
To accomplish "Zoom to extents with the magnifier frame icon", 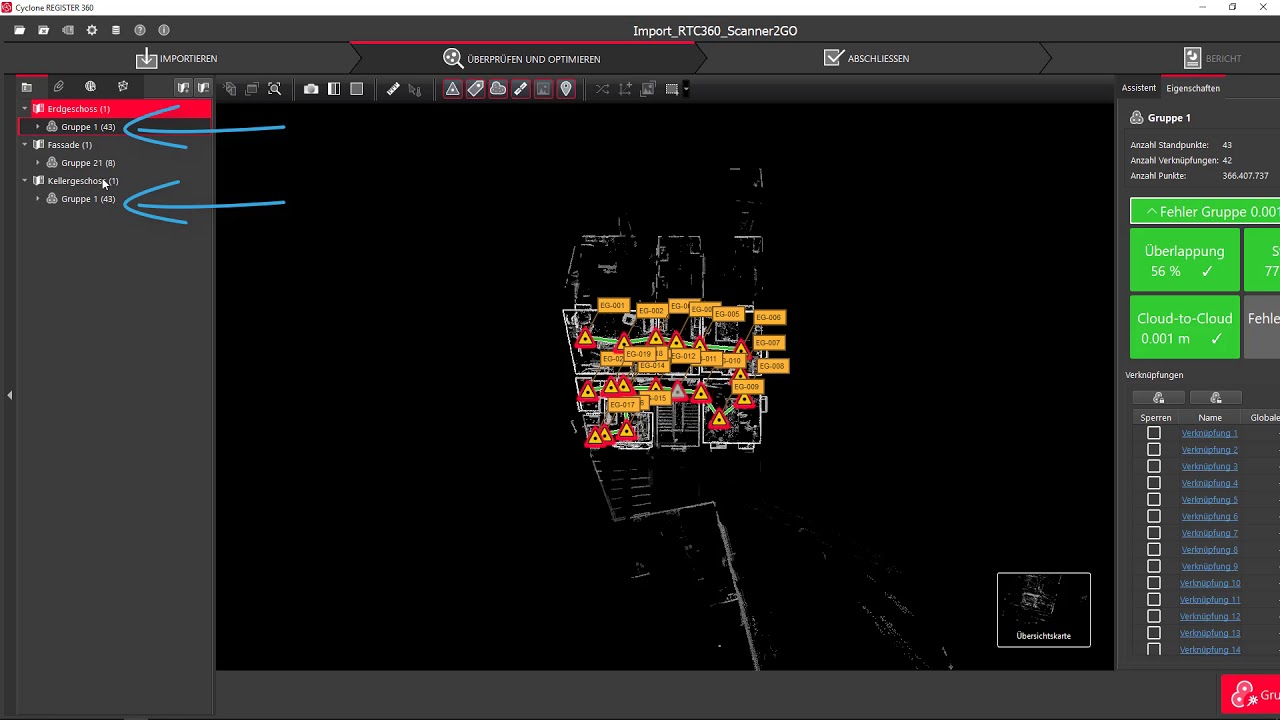I will [275, 89].
